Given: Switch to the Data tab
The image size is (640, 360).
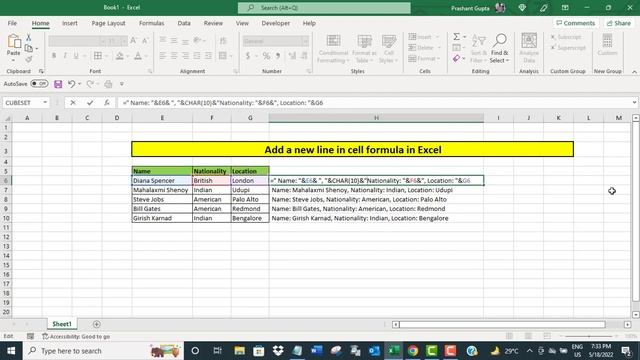Looking at the screenshot, I should pos(184,23).
